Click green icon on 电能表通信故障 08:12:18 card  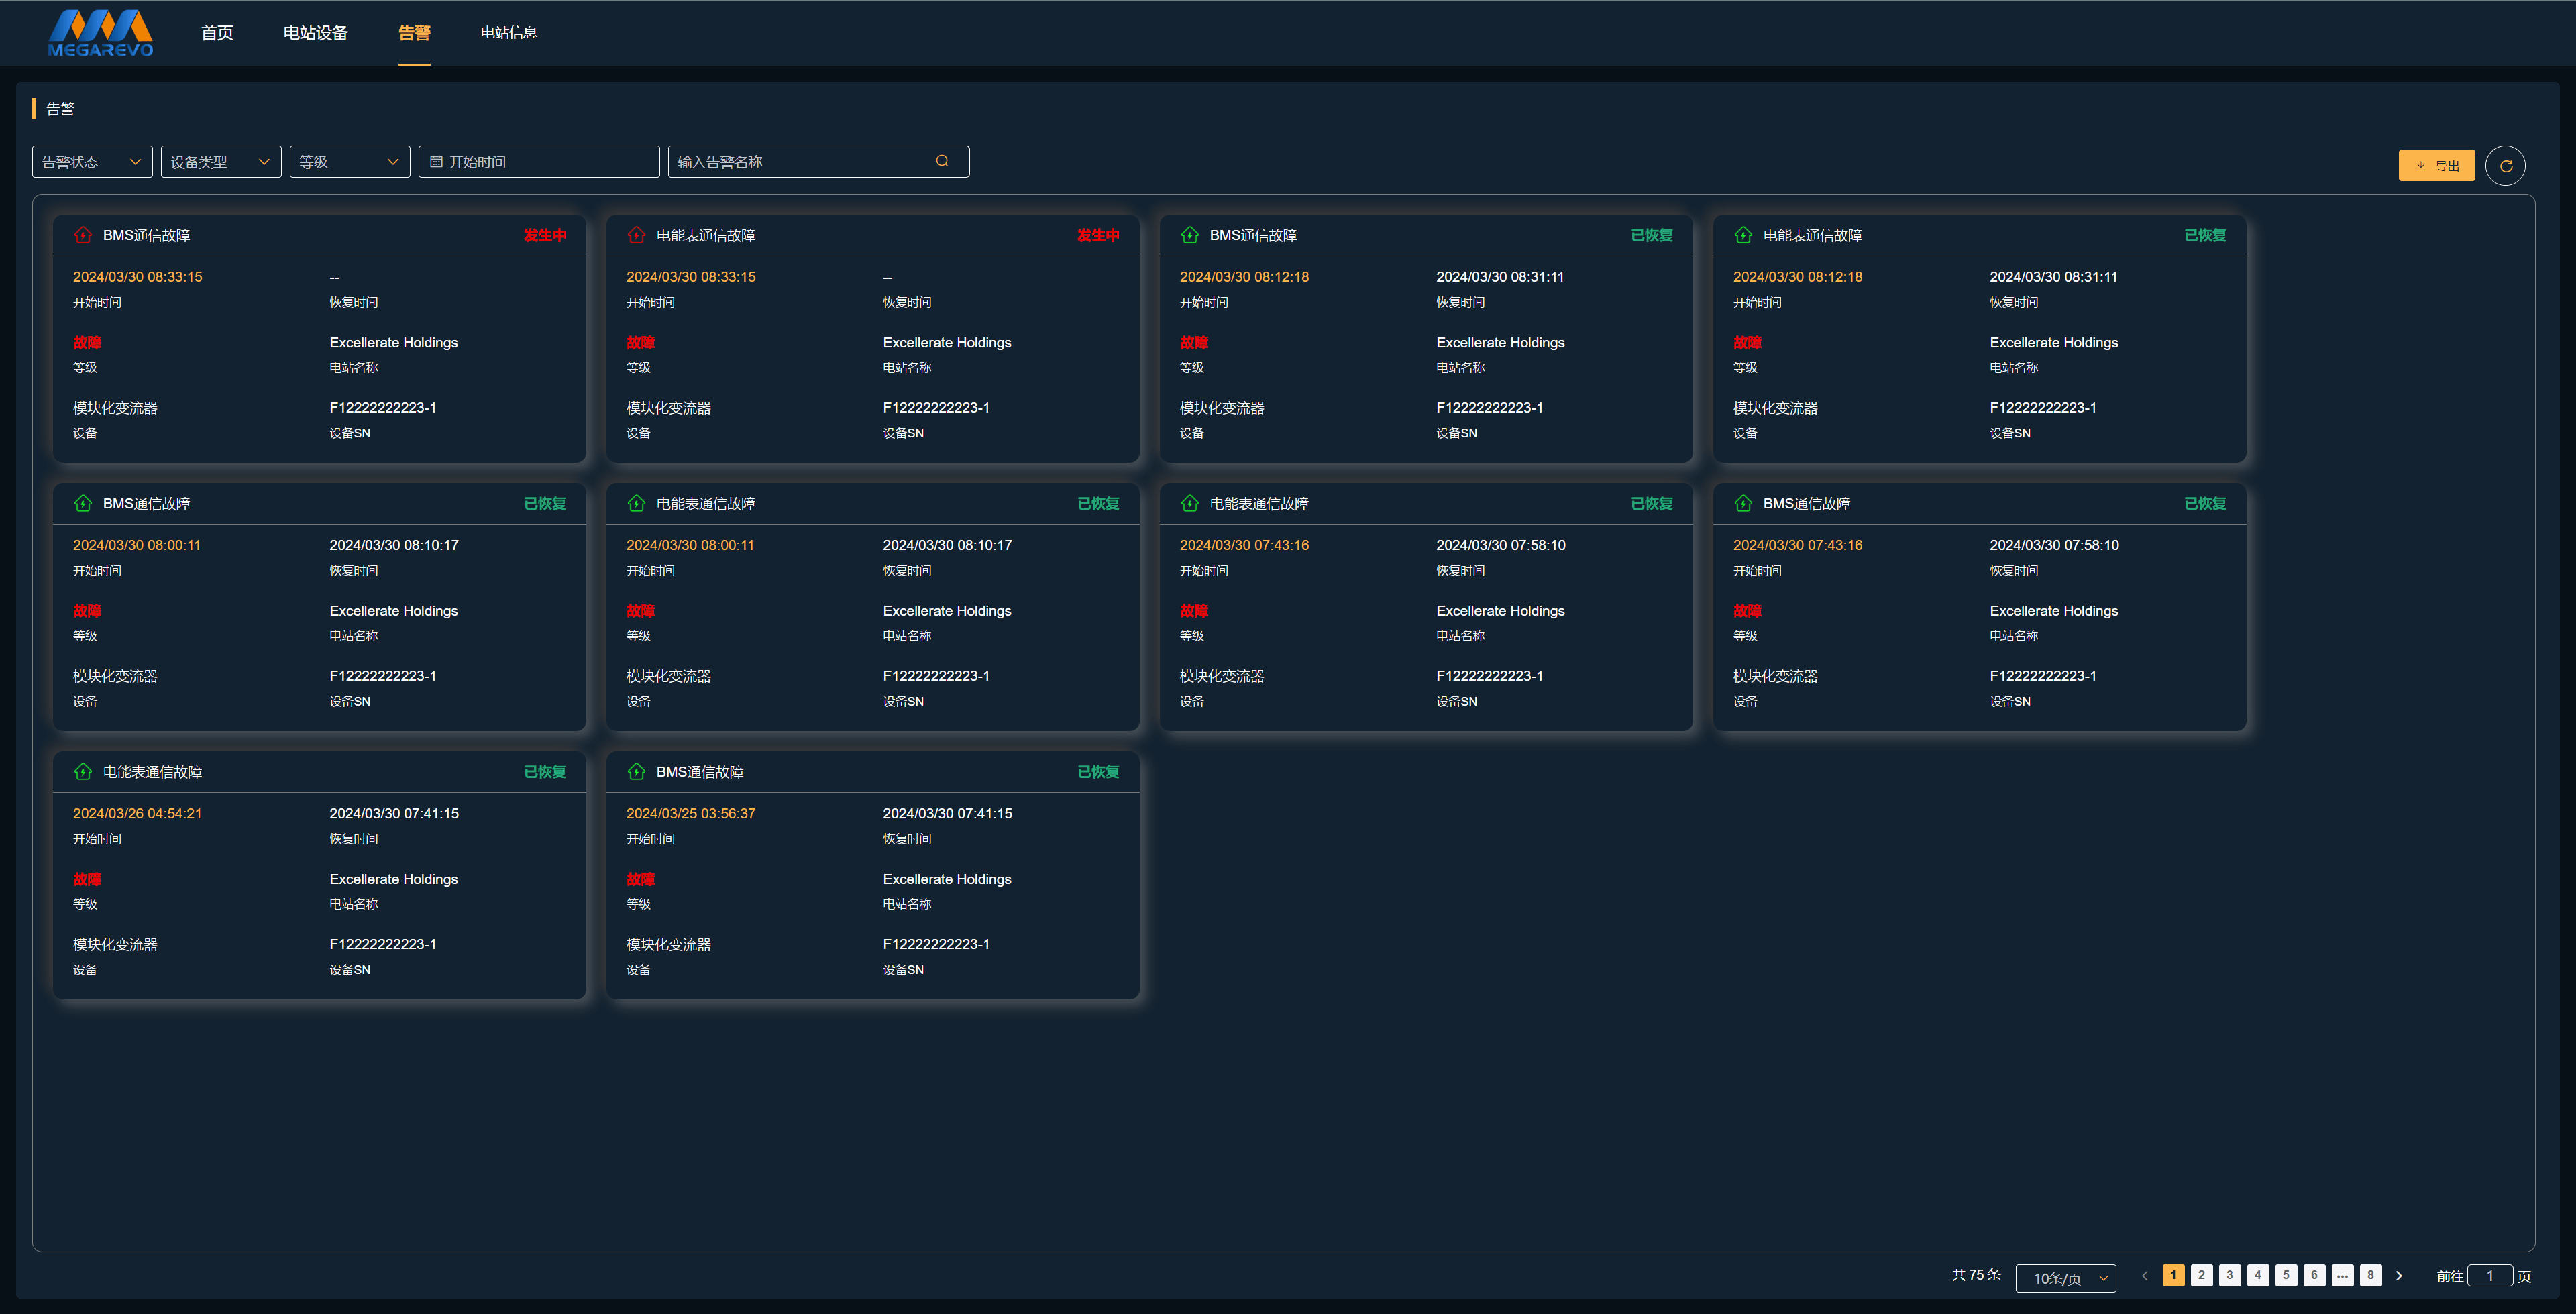(1743, 235)
